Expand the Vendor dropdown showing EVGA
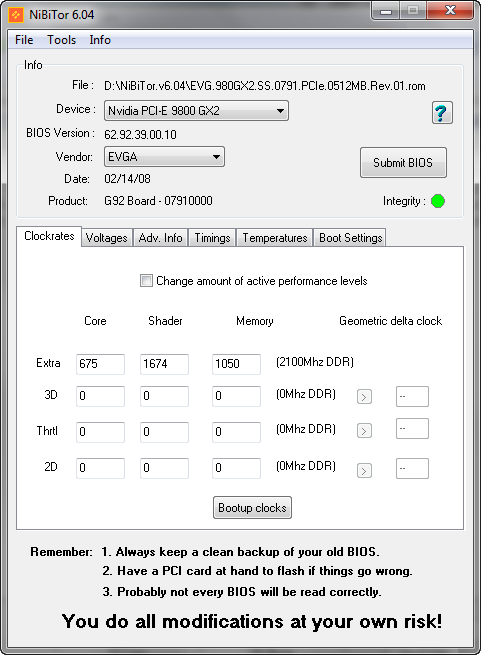481x655 pixels. point(164,157)
